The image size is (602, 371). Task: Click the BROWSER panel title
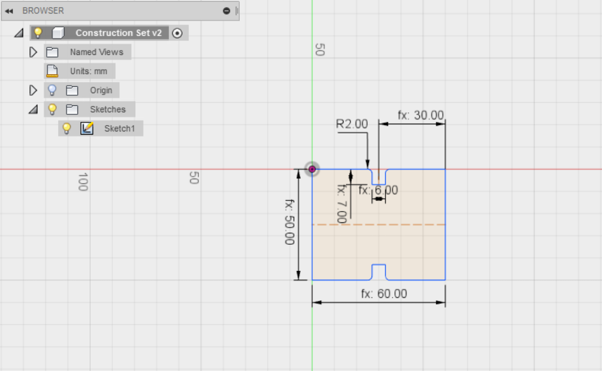pyautogui.click(x=43, y=11)
